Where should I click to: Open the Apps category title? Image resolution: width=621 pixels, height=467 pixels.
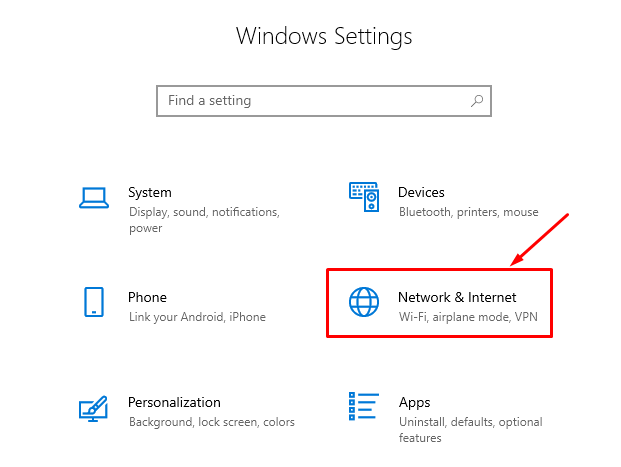(x=414, y=402)
